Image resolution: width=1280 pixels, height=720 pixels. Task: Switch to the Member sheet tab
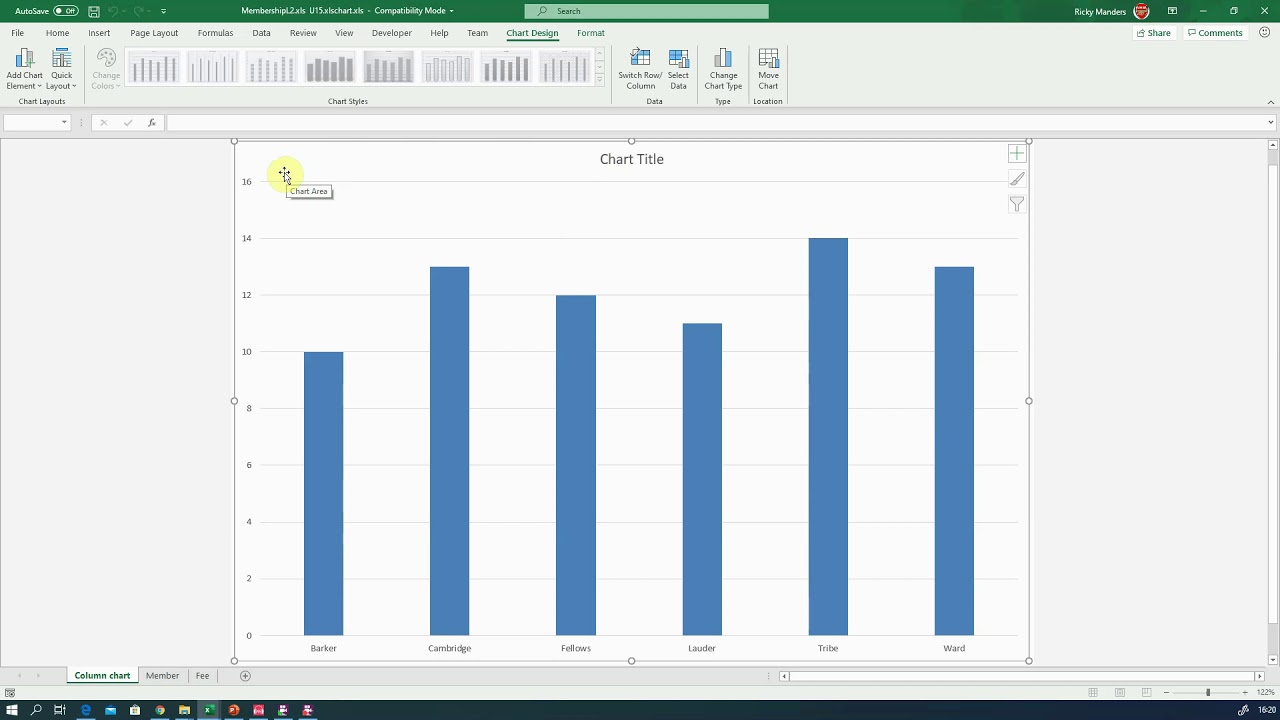coord(162,676)
